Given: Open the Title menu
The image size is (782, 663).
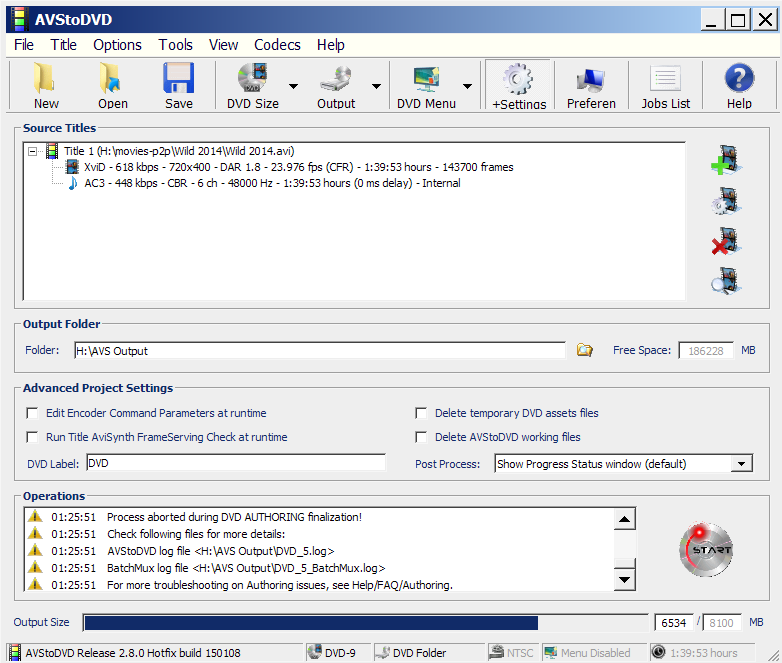Looking at the screenshot, I should pyautogui.click(x=63, y=45).
